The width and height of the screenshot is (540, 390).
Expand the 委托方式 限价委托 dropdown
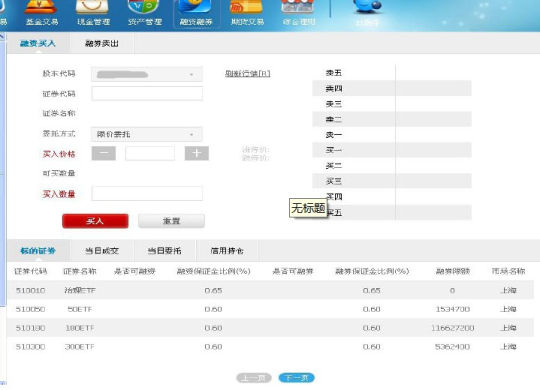pyautogui.click(x=147, y=134)
